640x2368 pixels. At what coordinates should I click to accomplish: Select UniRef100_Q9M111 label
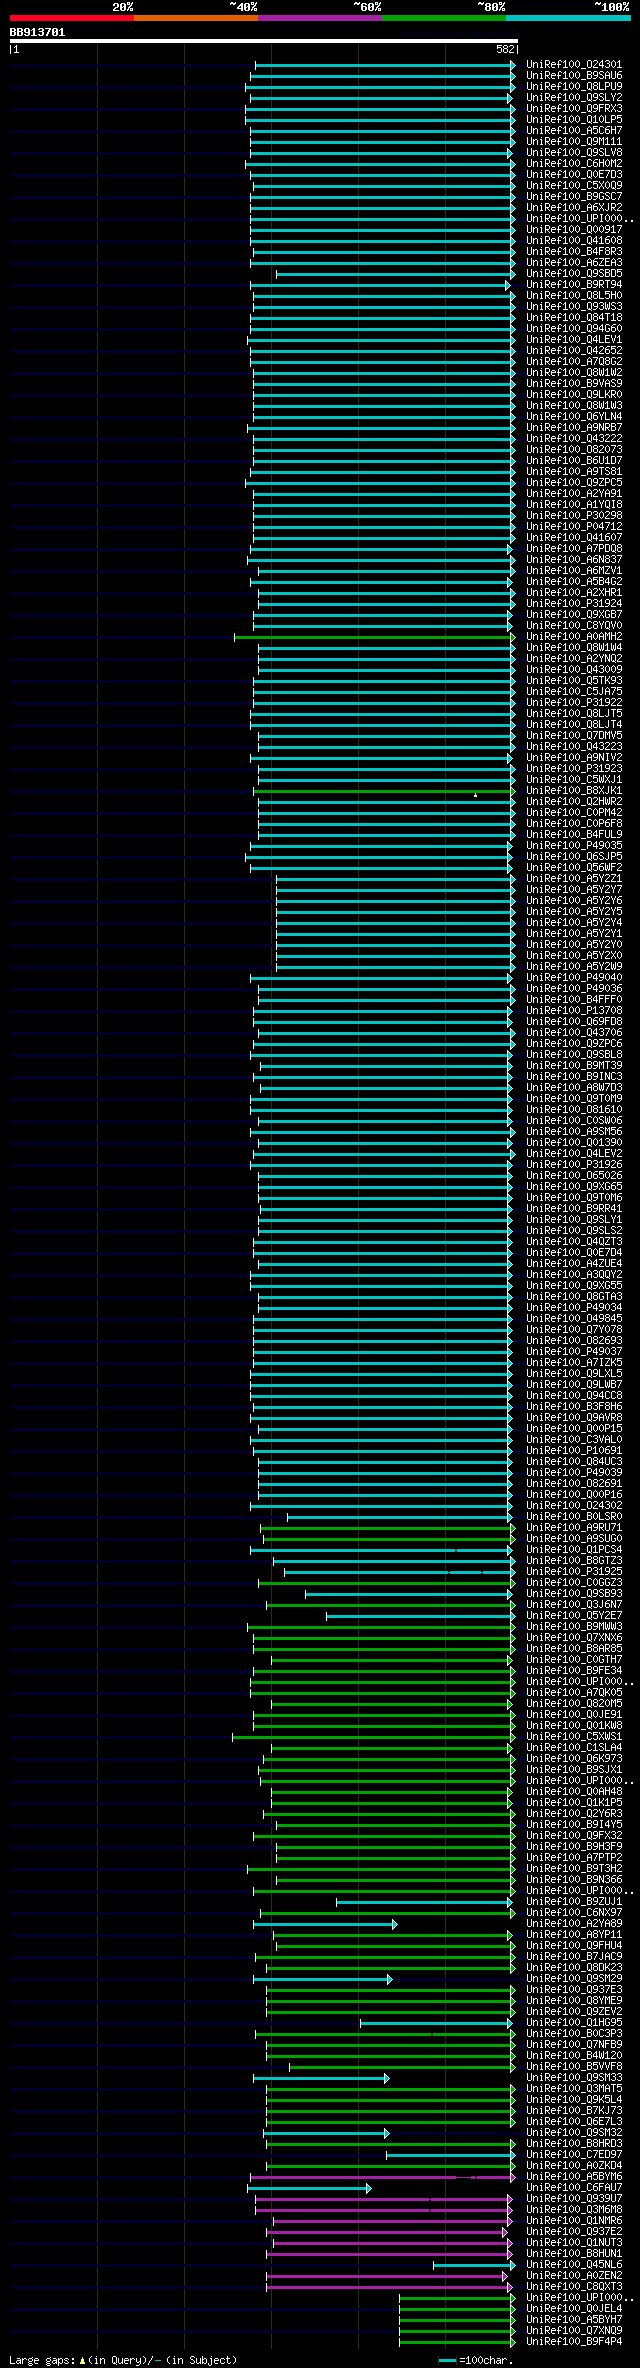(x=574, y=142)
